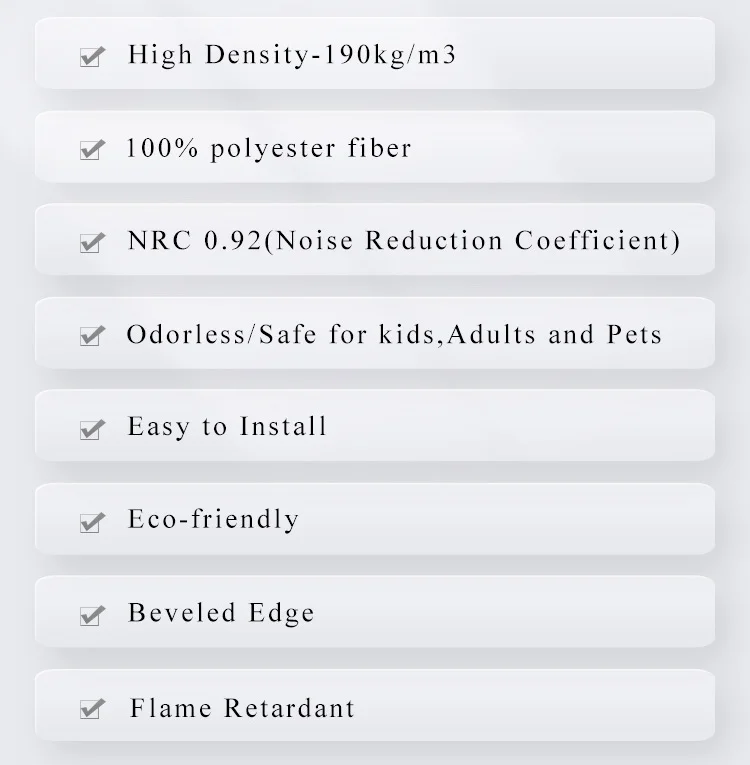Select the "Eco-friendly" text
750x765 pixels.
[213, 520]
